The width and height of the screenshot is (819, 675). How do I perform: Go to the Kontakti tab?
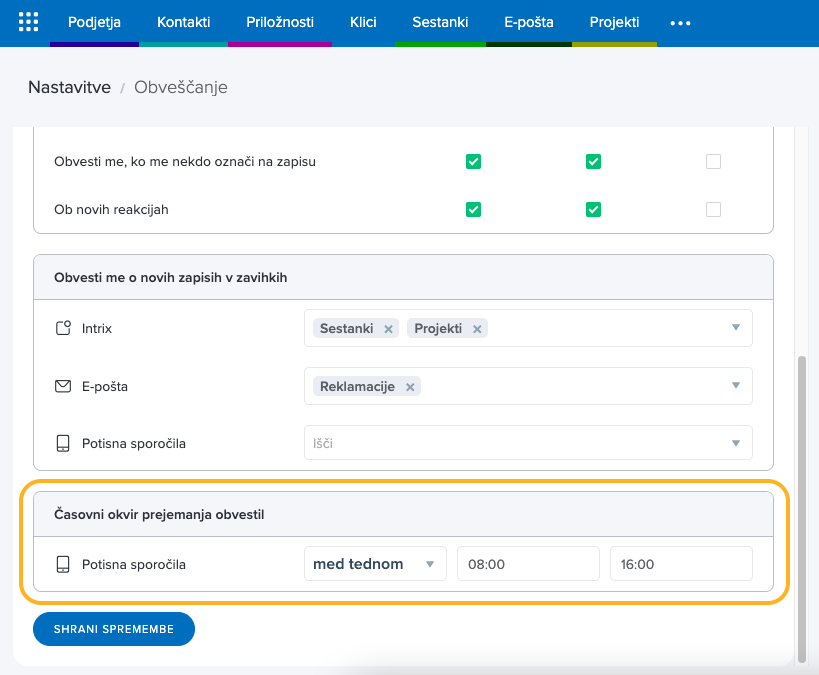click(x=183, y=22)
